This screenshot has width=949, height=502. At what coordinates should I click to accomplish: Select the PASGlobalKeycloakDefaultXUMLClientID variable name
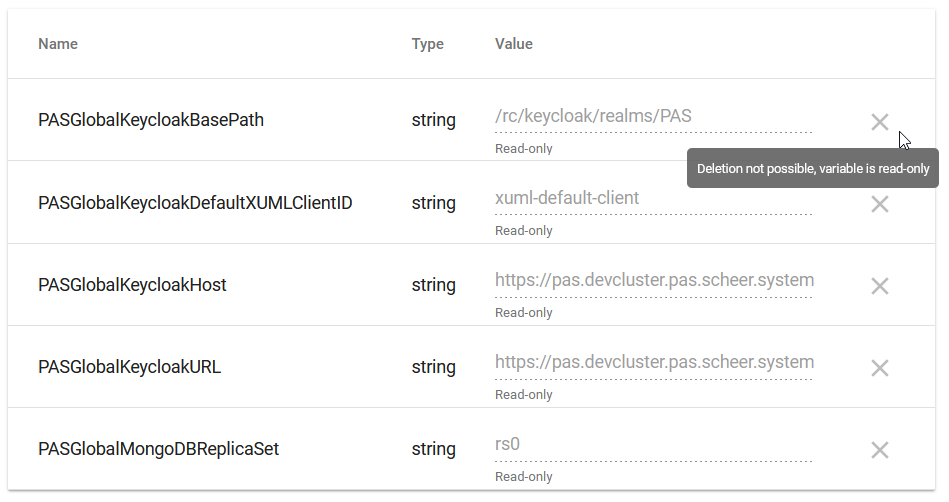tap(195, 203)
